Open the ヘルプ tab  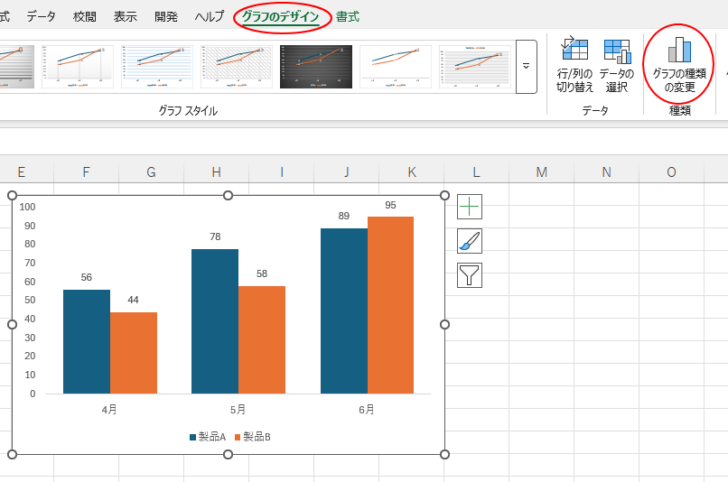click(x=209, y=17)
